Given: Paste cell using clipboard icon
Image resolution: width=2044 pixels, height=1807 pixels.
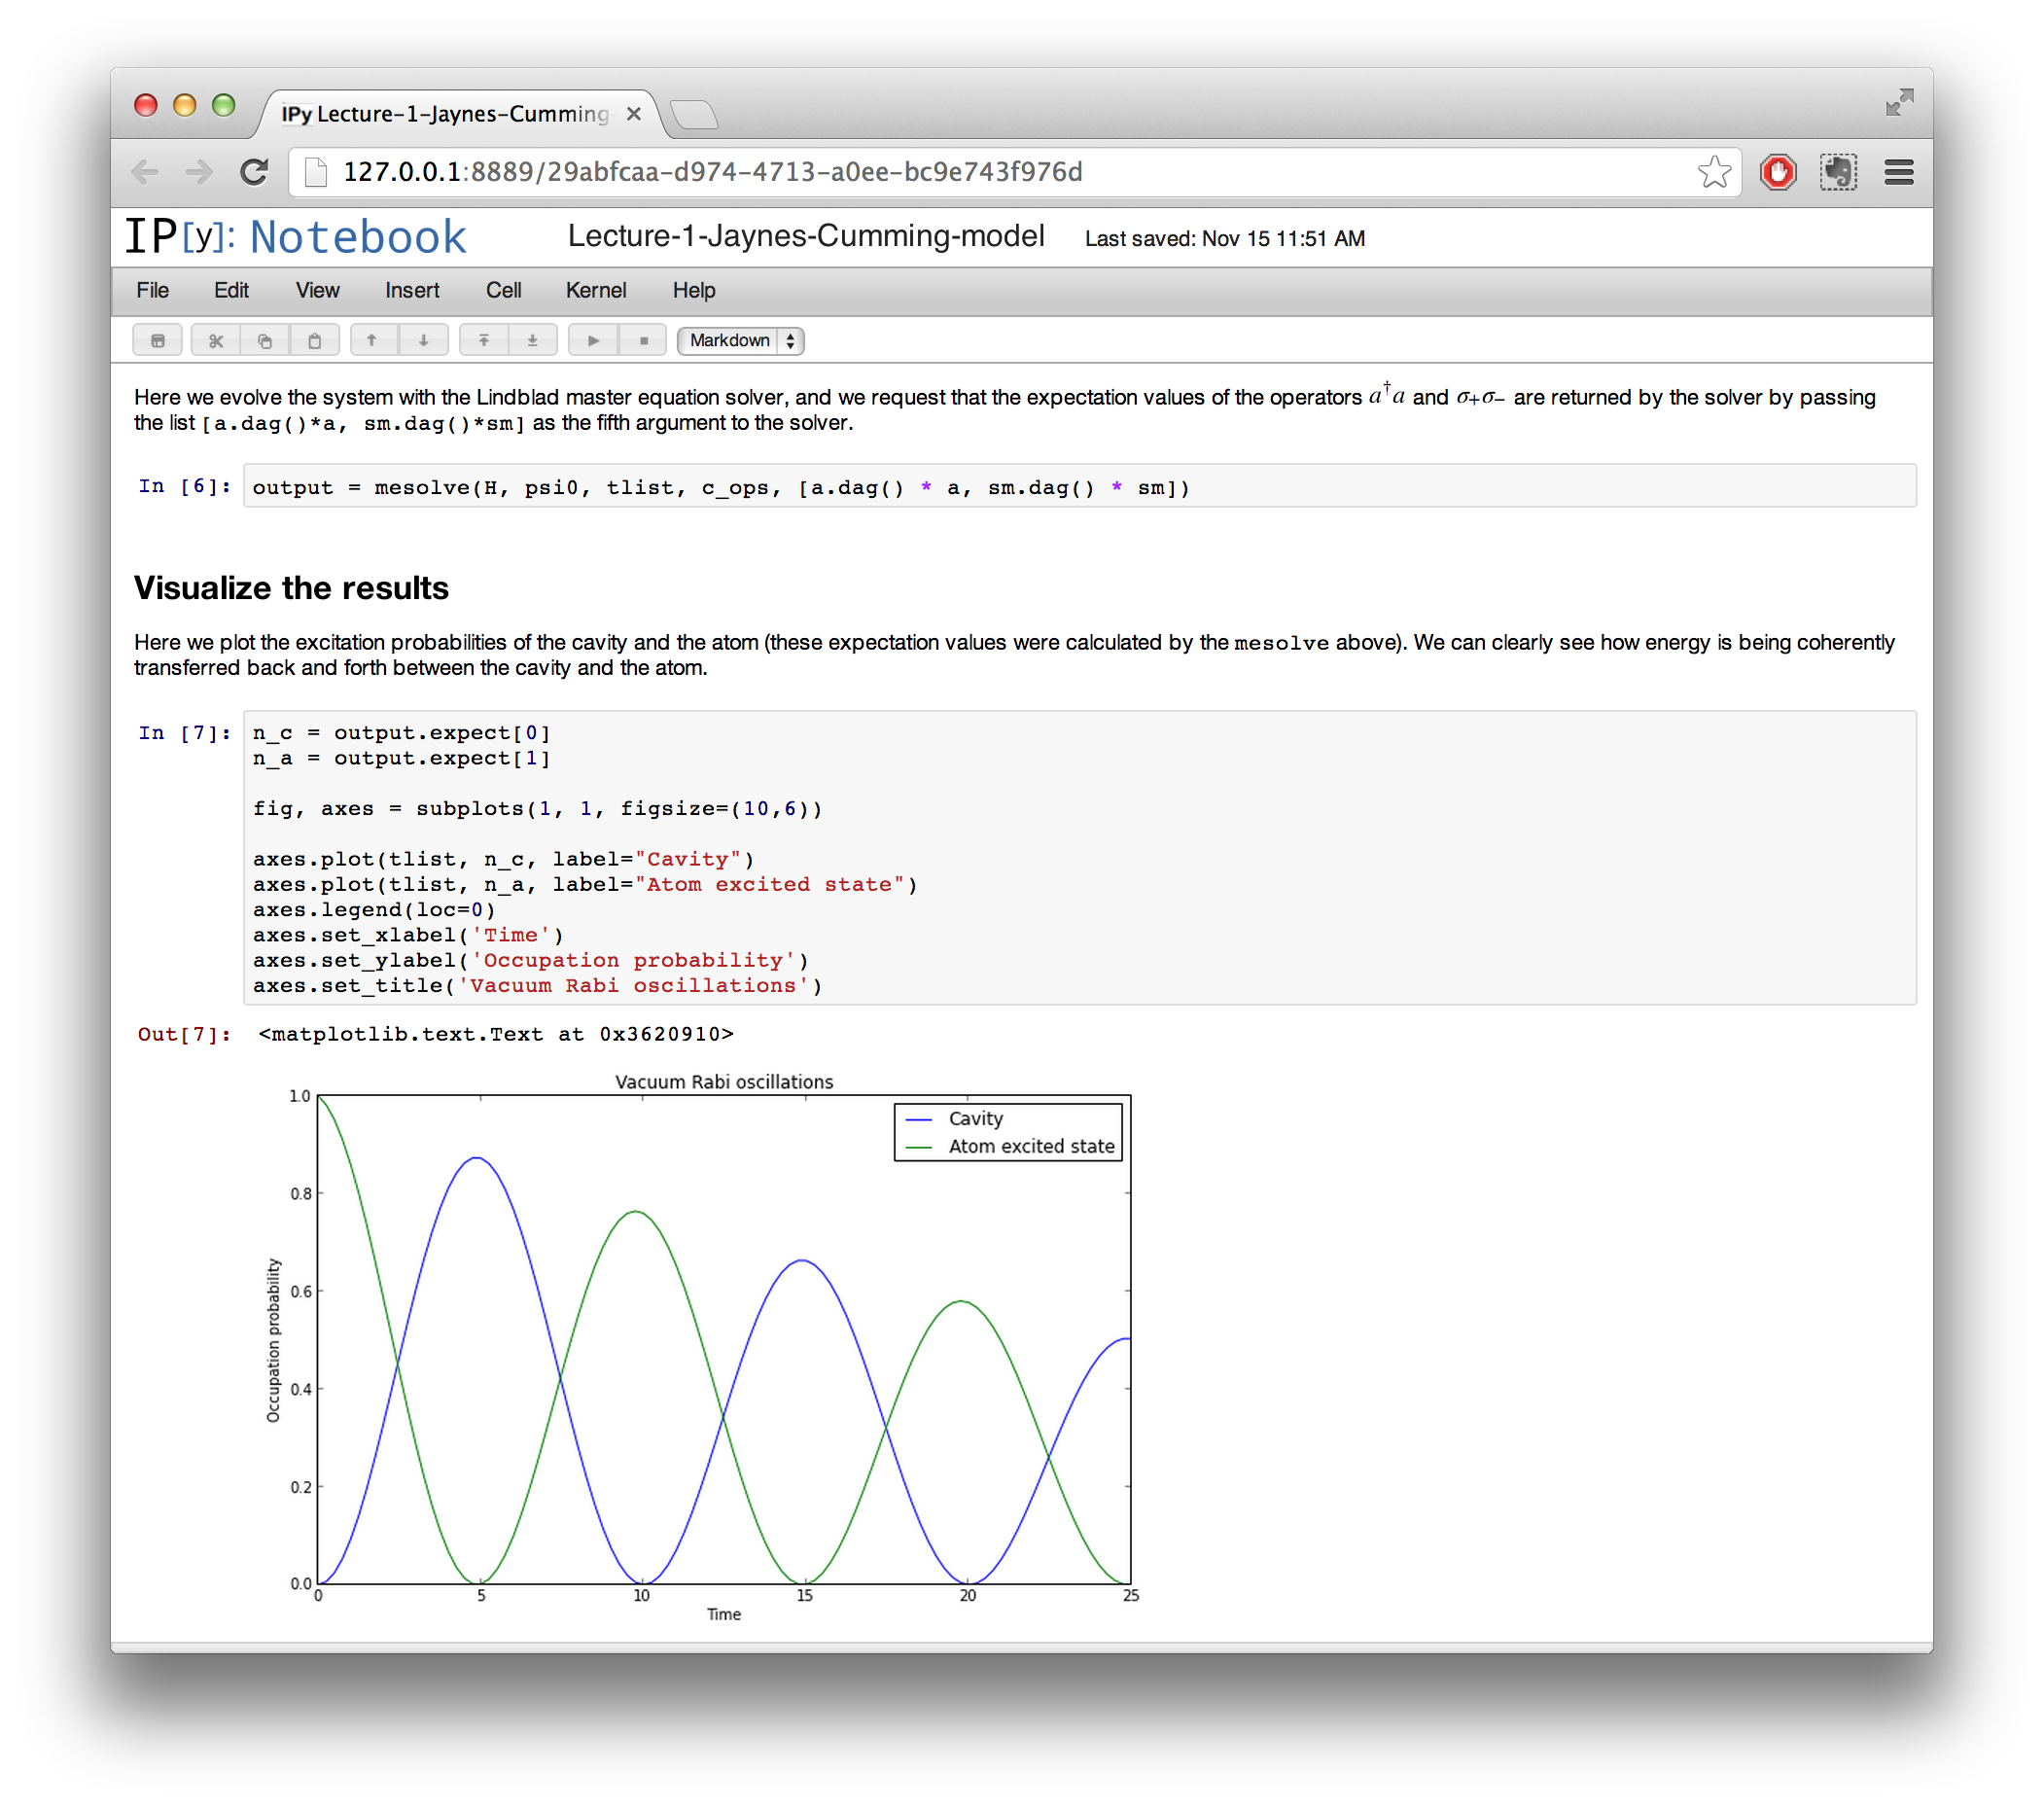Looking at the screenshot, I should [314, 341].
